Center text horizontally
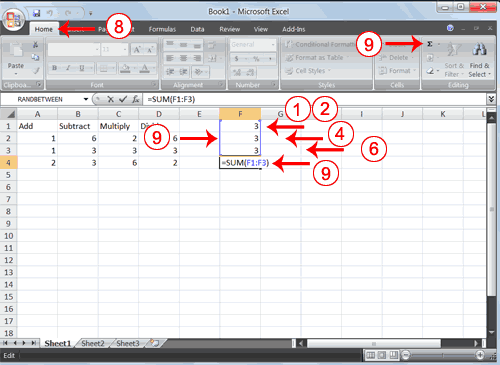 183,58
